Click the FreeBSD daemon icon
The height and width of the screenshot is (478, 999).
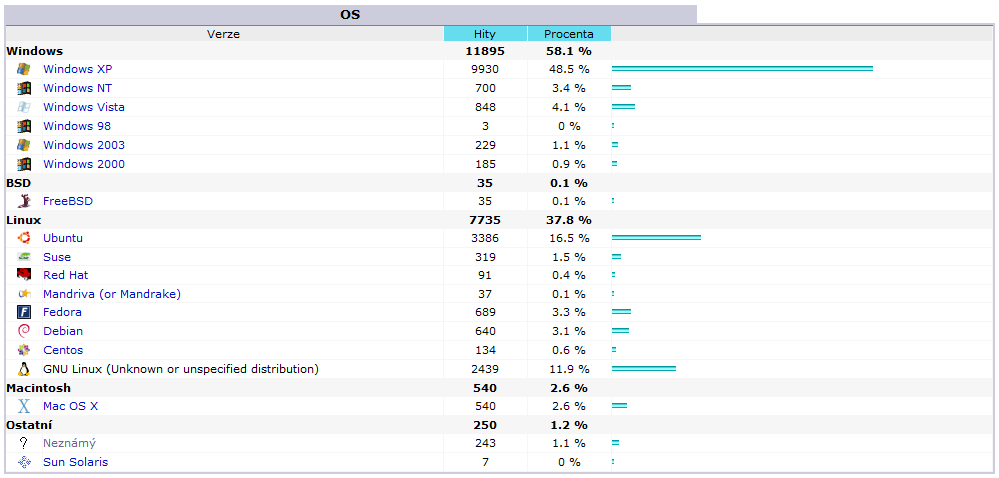click(24, 201)
